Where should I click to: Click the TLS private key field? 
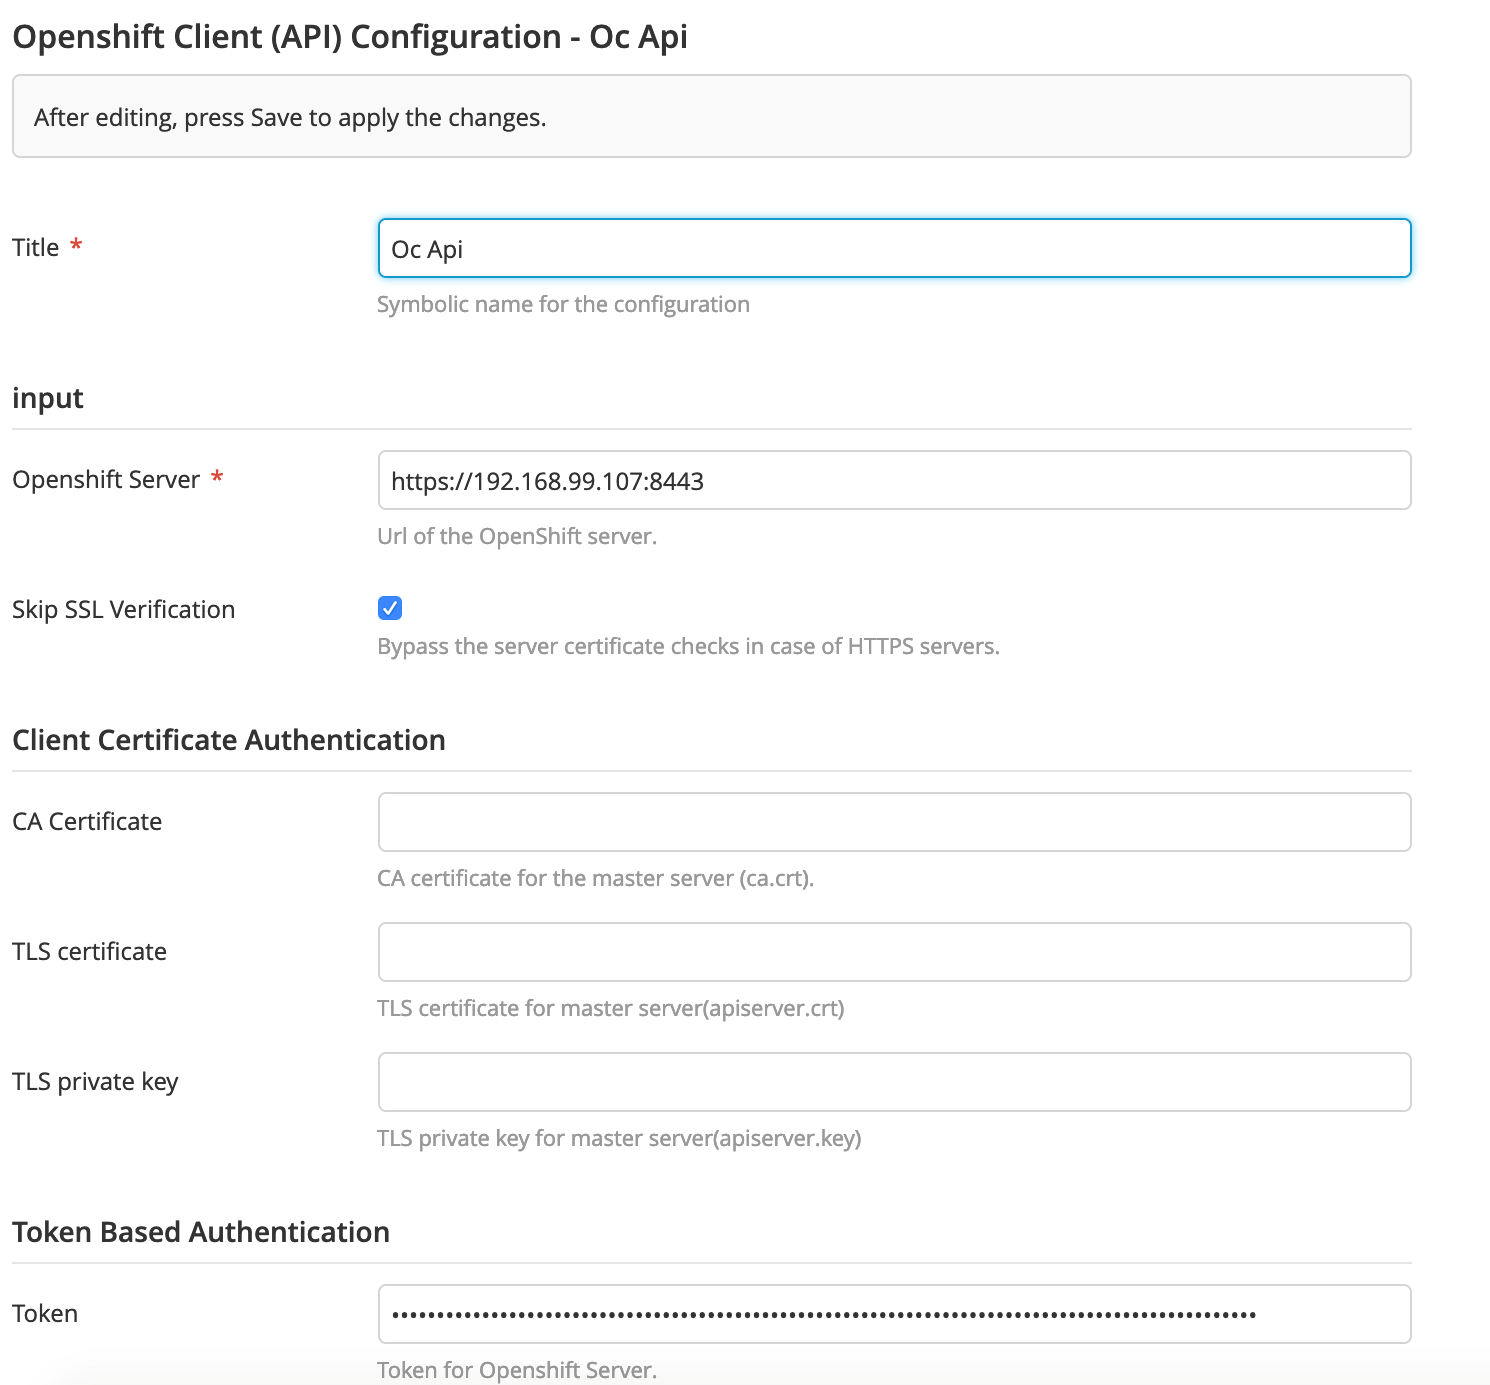click(893, 1081)
